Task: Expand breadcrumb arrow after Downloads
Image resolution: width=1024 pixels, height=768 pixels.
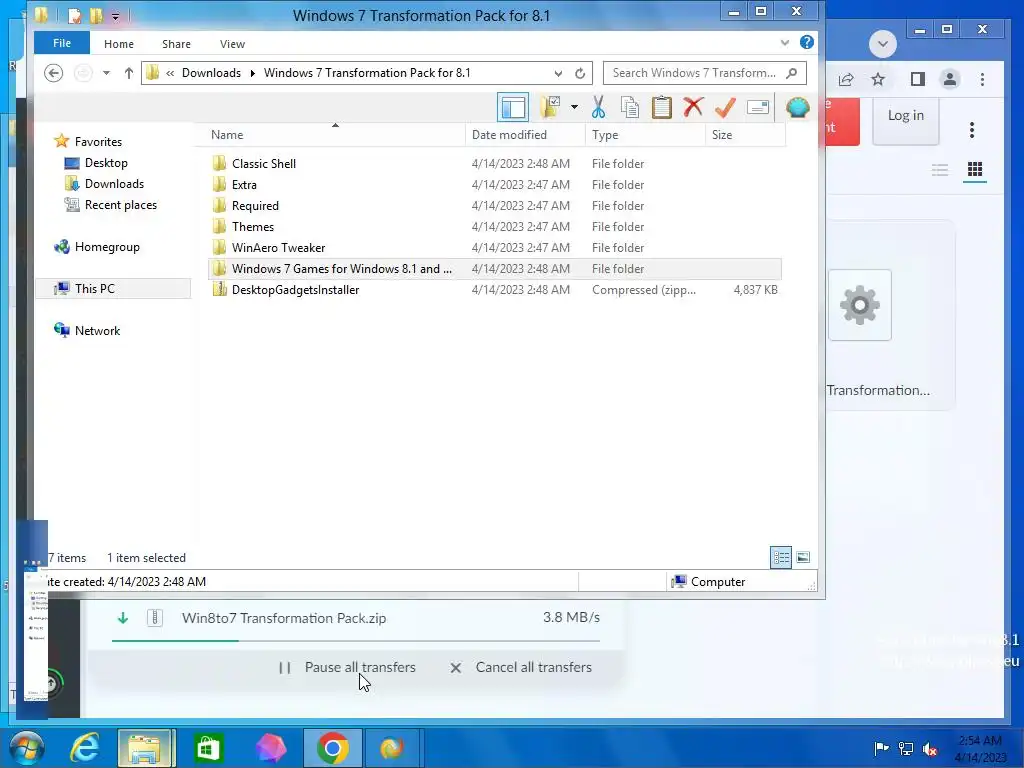Action: [x=253, y=73]
